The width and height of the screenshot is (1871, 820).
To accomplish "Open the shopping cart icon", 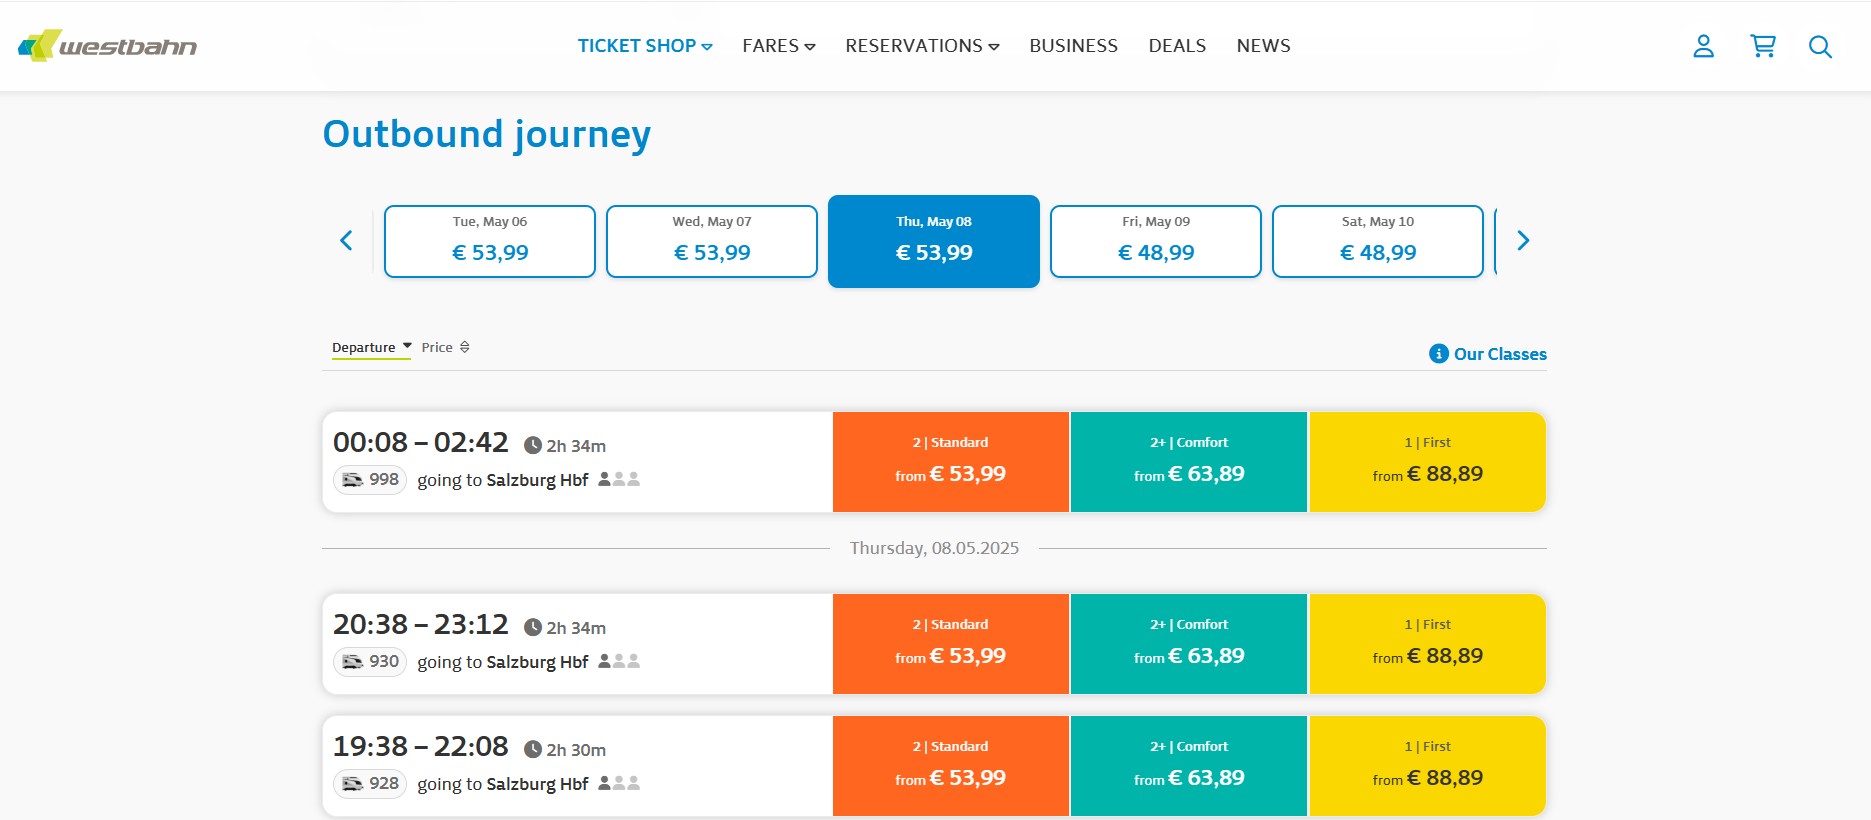I will coord(1762,46).
